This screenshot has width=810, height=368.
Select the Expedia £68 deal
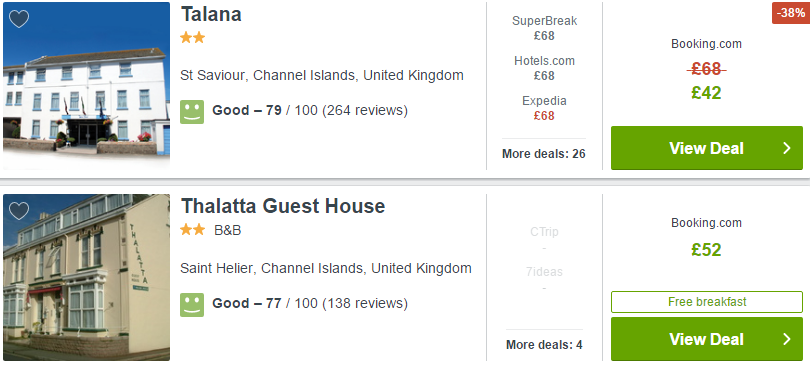(x=544, y=108)
